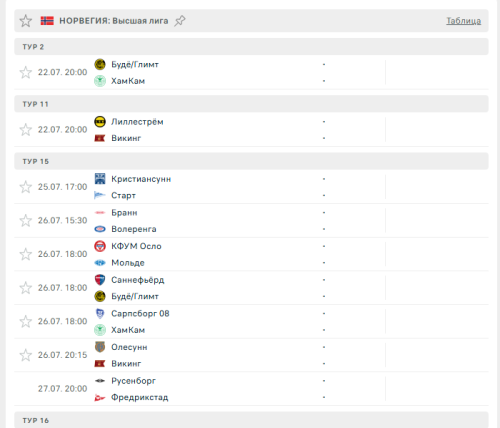Click the Олесунн club crest

pos(100,347)
